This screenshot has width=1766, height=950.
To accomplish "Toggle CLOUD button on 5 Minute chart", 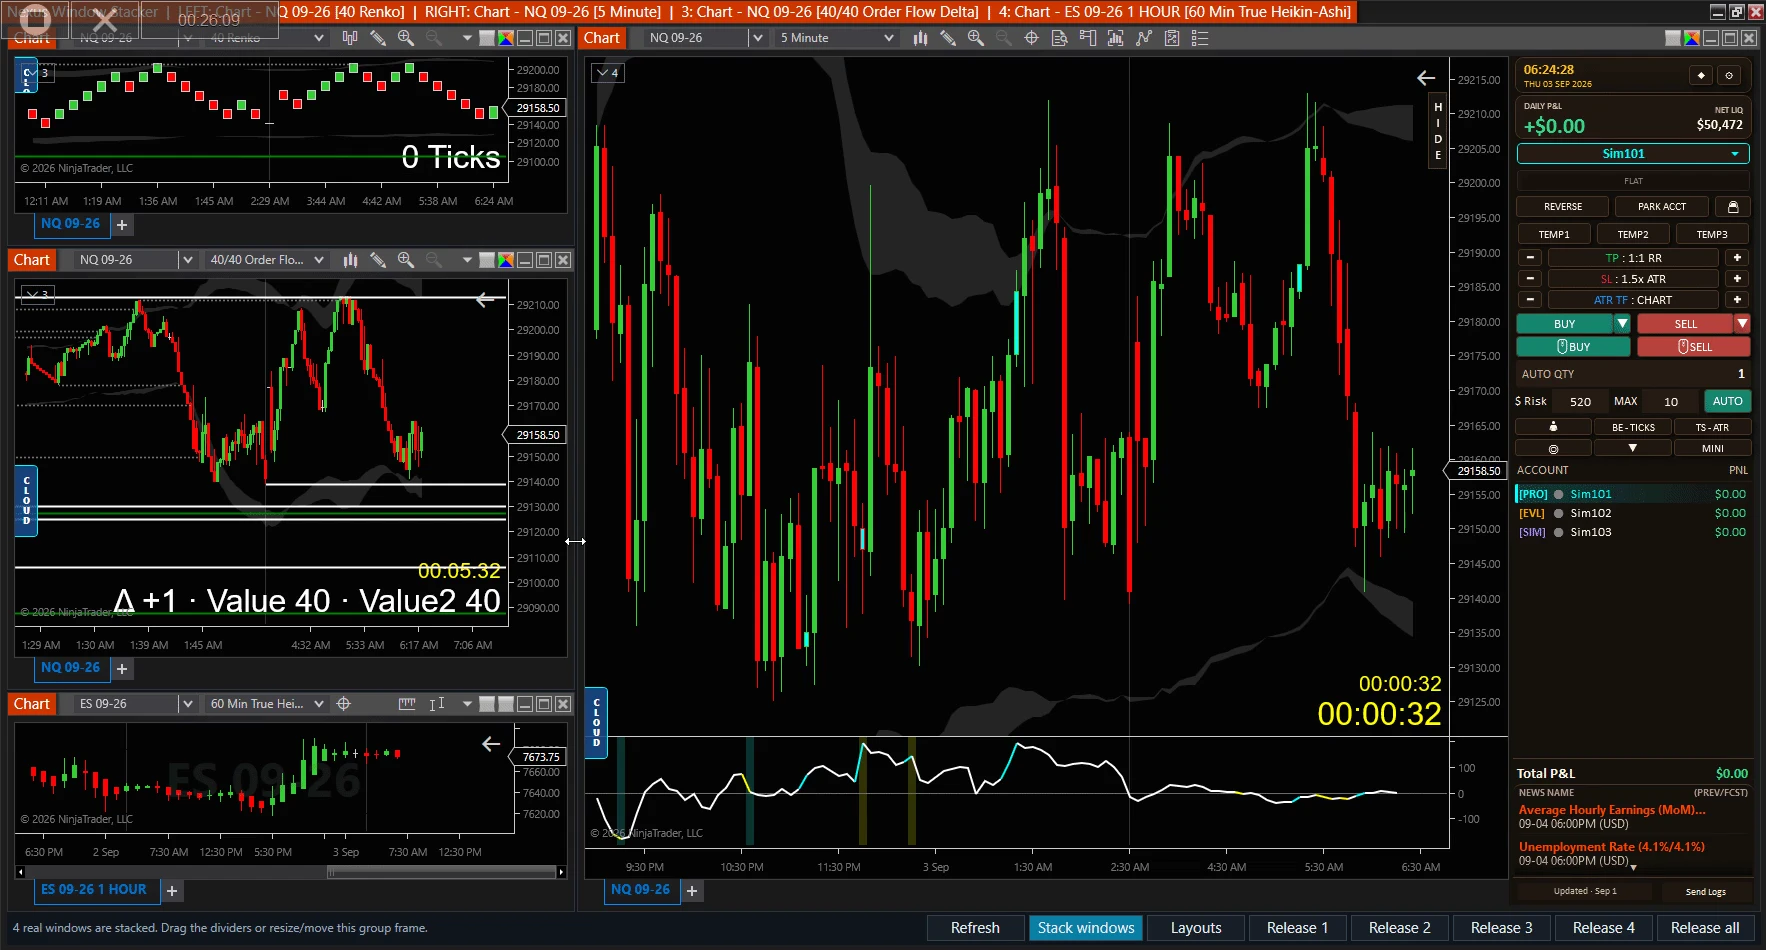I will [596, 723].
